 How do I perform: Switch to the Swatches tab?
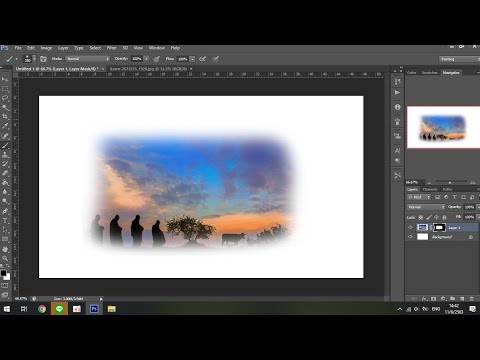429,72
